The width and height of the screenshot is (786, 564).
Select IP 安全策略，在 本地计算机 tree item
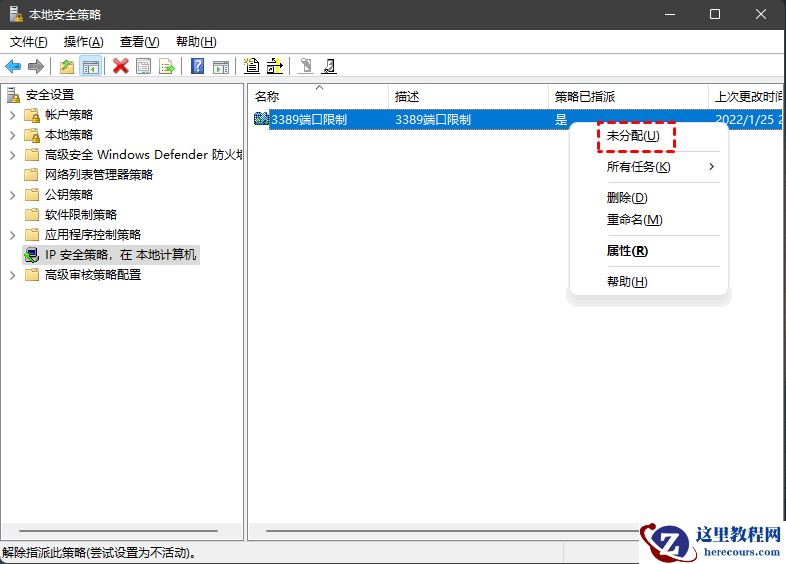coord(120,255)
